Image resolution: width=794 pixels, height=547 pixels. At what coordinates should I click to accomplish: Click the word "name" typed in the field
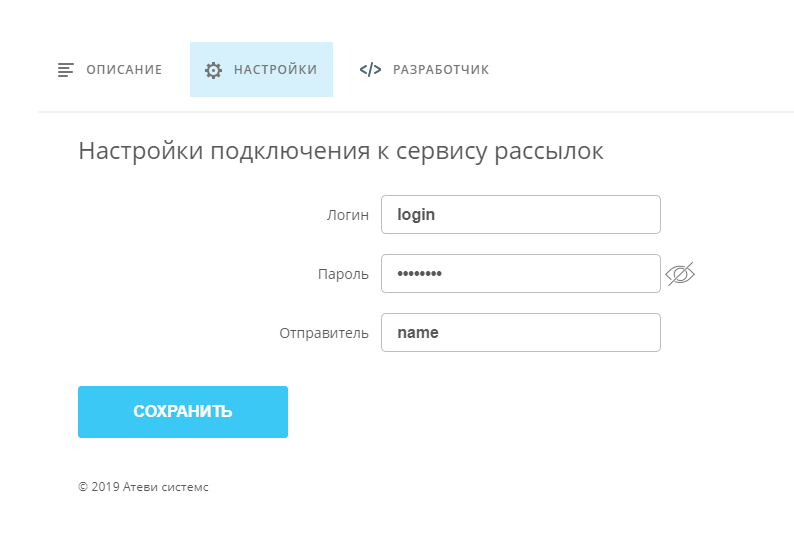tap(418, 333)
